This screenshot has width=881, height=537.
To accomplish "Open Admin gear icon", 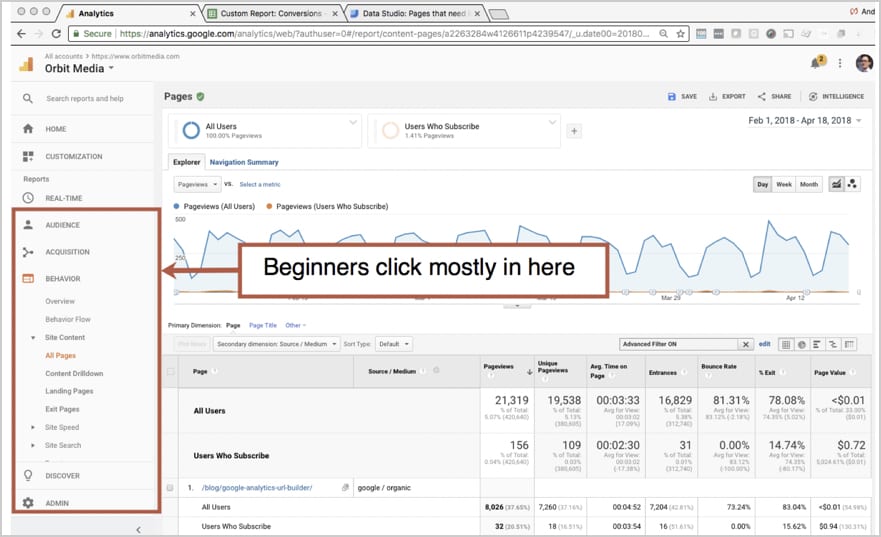I will [28, 503].
